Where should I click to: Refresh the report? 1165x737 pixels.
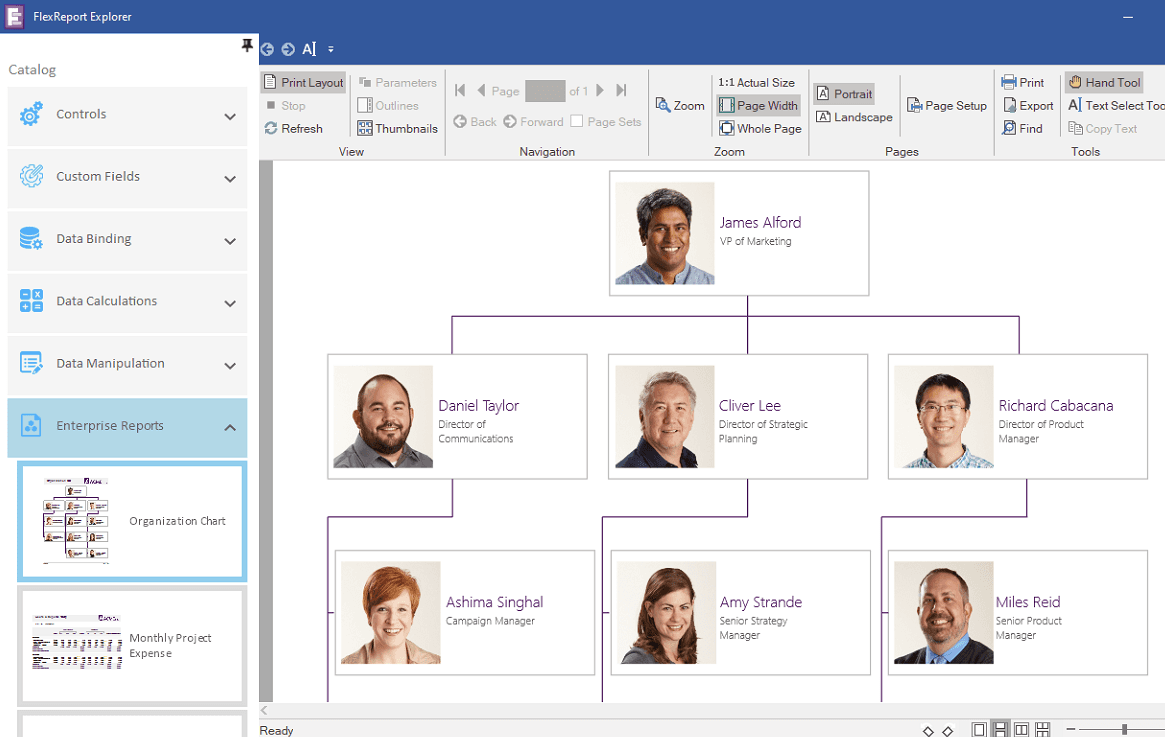tap(293, 129)
